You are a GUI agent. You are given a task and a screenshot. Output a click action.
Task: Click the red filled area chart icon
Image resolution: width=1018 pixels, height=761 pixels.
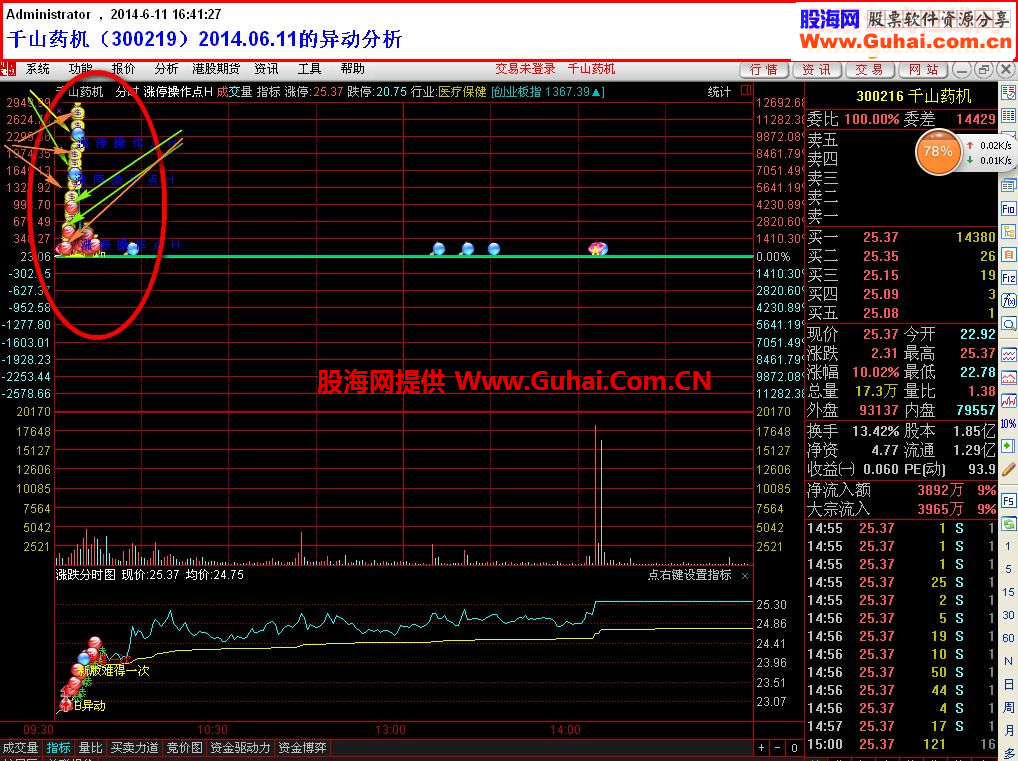pos(1008,377)
